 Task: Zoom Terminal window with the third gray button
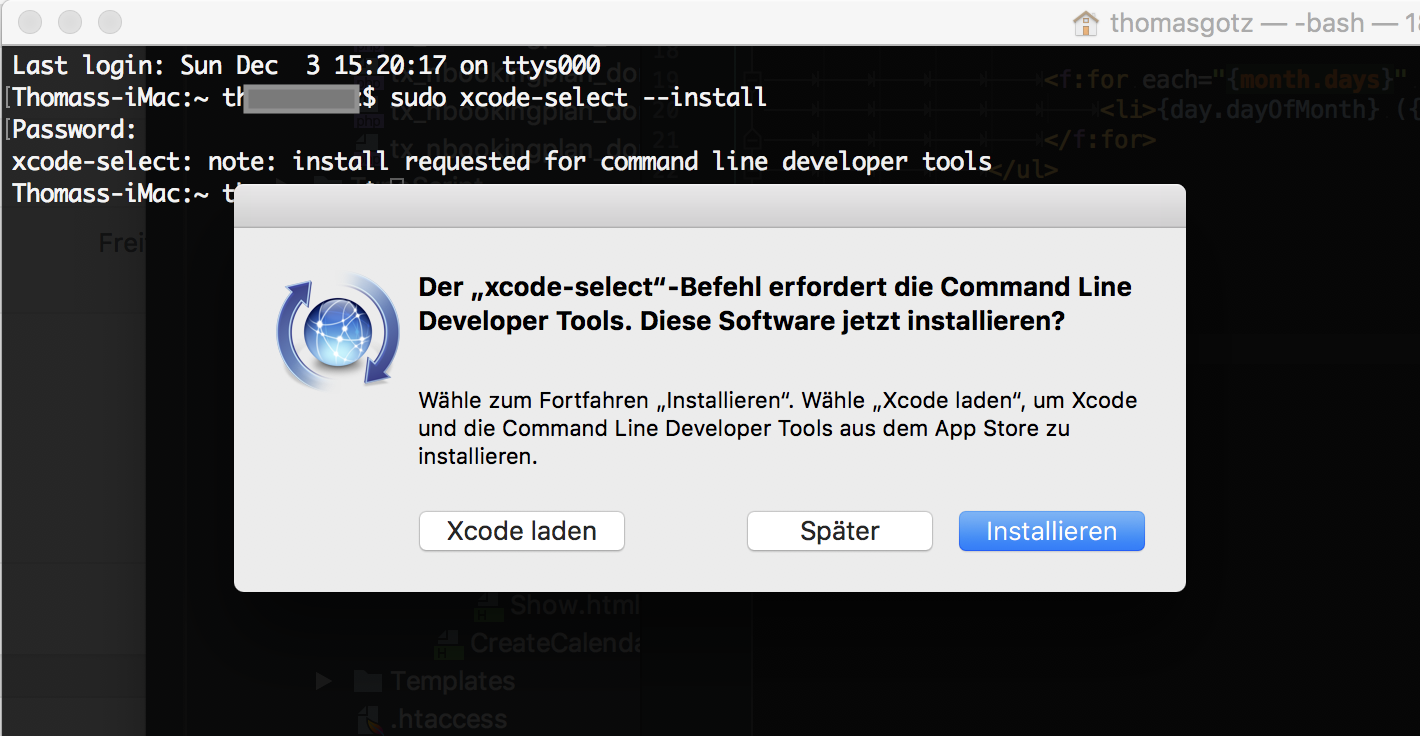[x=109, y=22]
